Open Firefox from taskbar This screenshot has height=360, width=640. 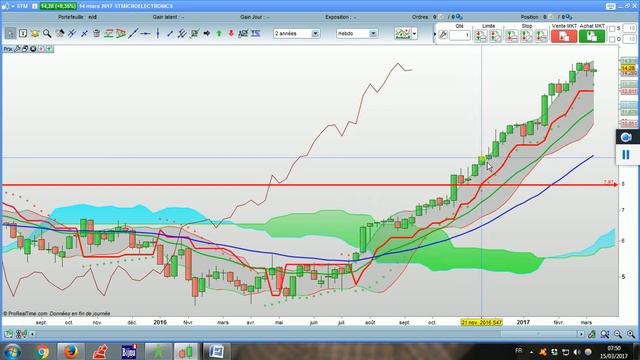[x=71, y=352]
